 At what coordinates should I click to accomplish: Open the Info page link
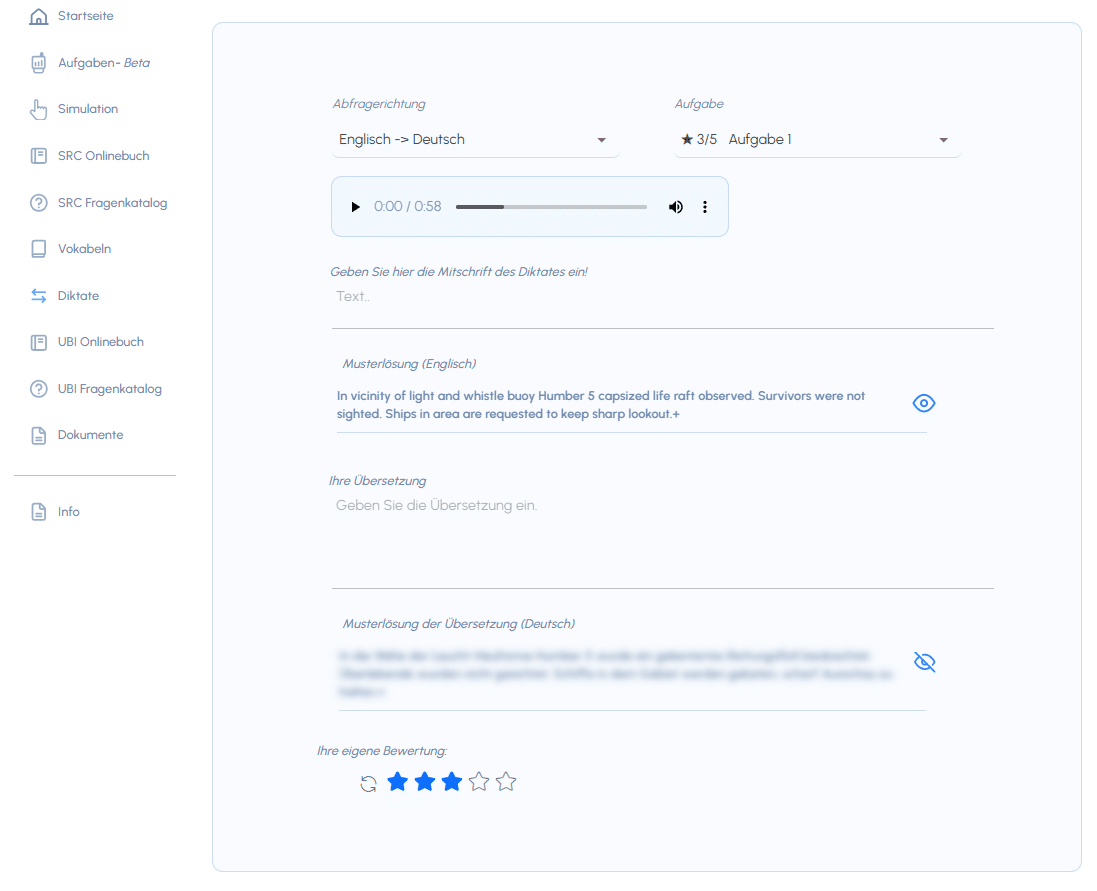tap(68, 512)
